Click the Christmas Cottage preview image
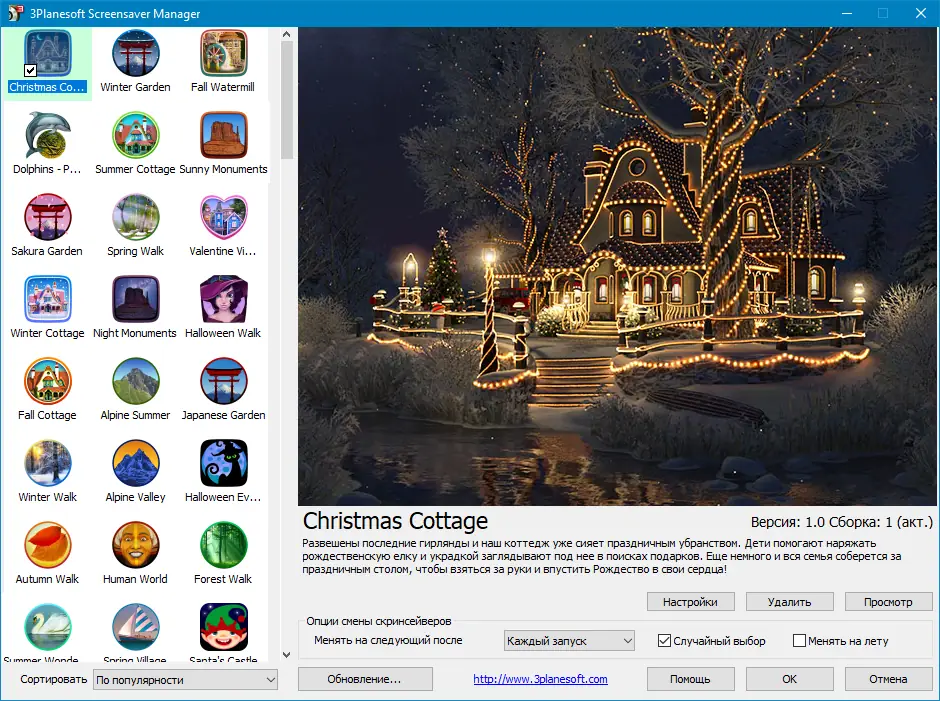The width and height of the screenshot is (940, 701). pos(616,266)
